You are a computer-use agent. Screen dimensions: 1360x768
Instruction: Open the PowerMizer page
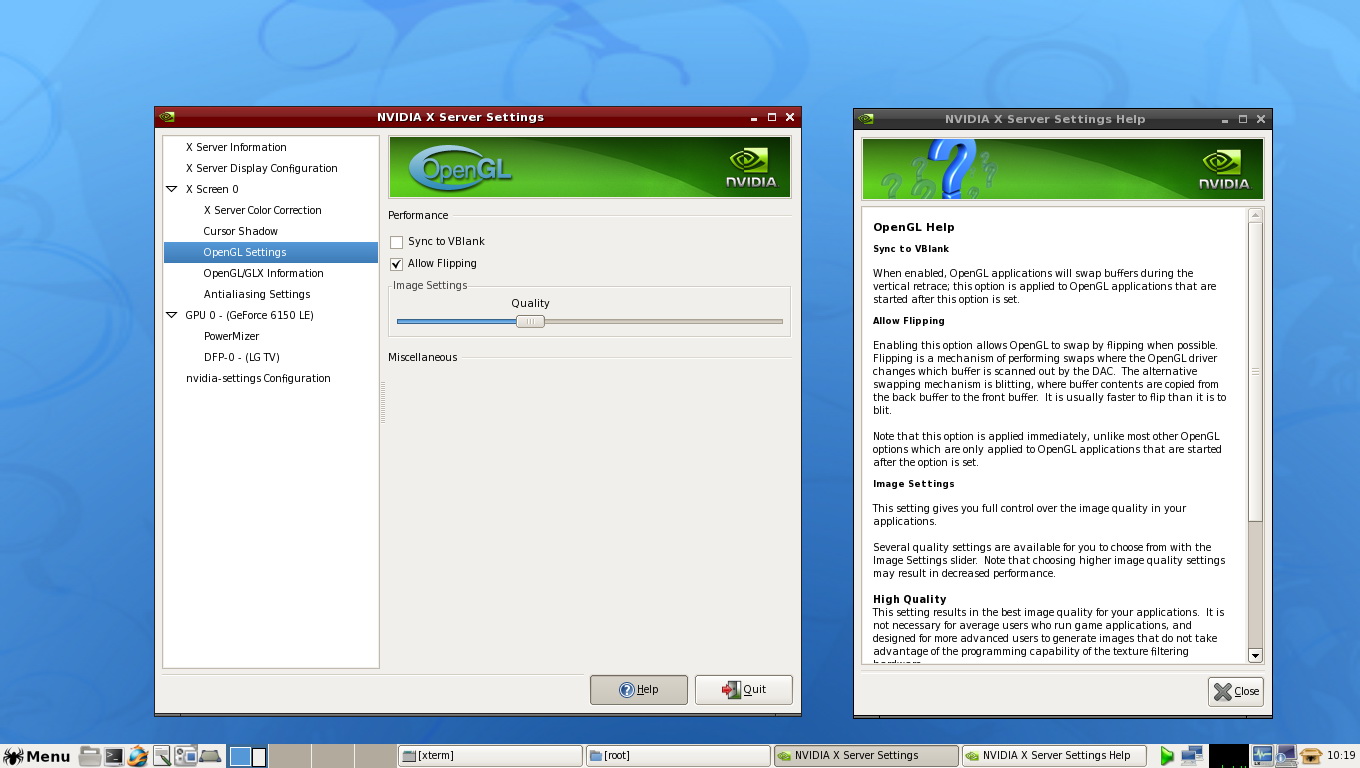pos(231,336)
